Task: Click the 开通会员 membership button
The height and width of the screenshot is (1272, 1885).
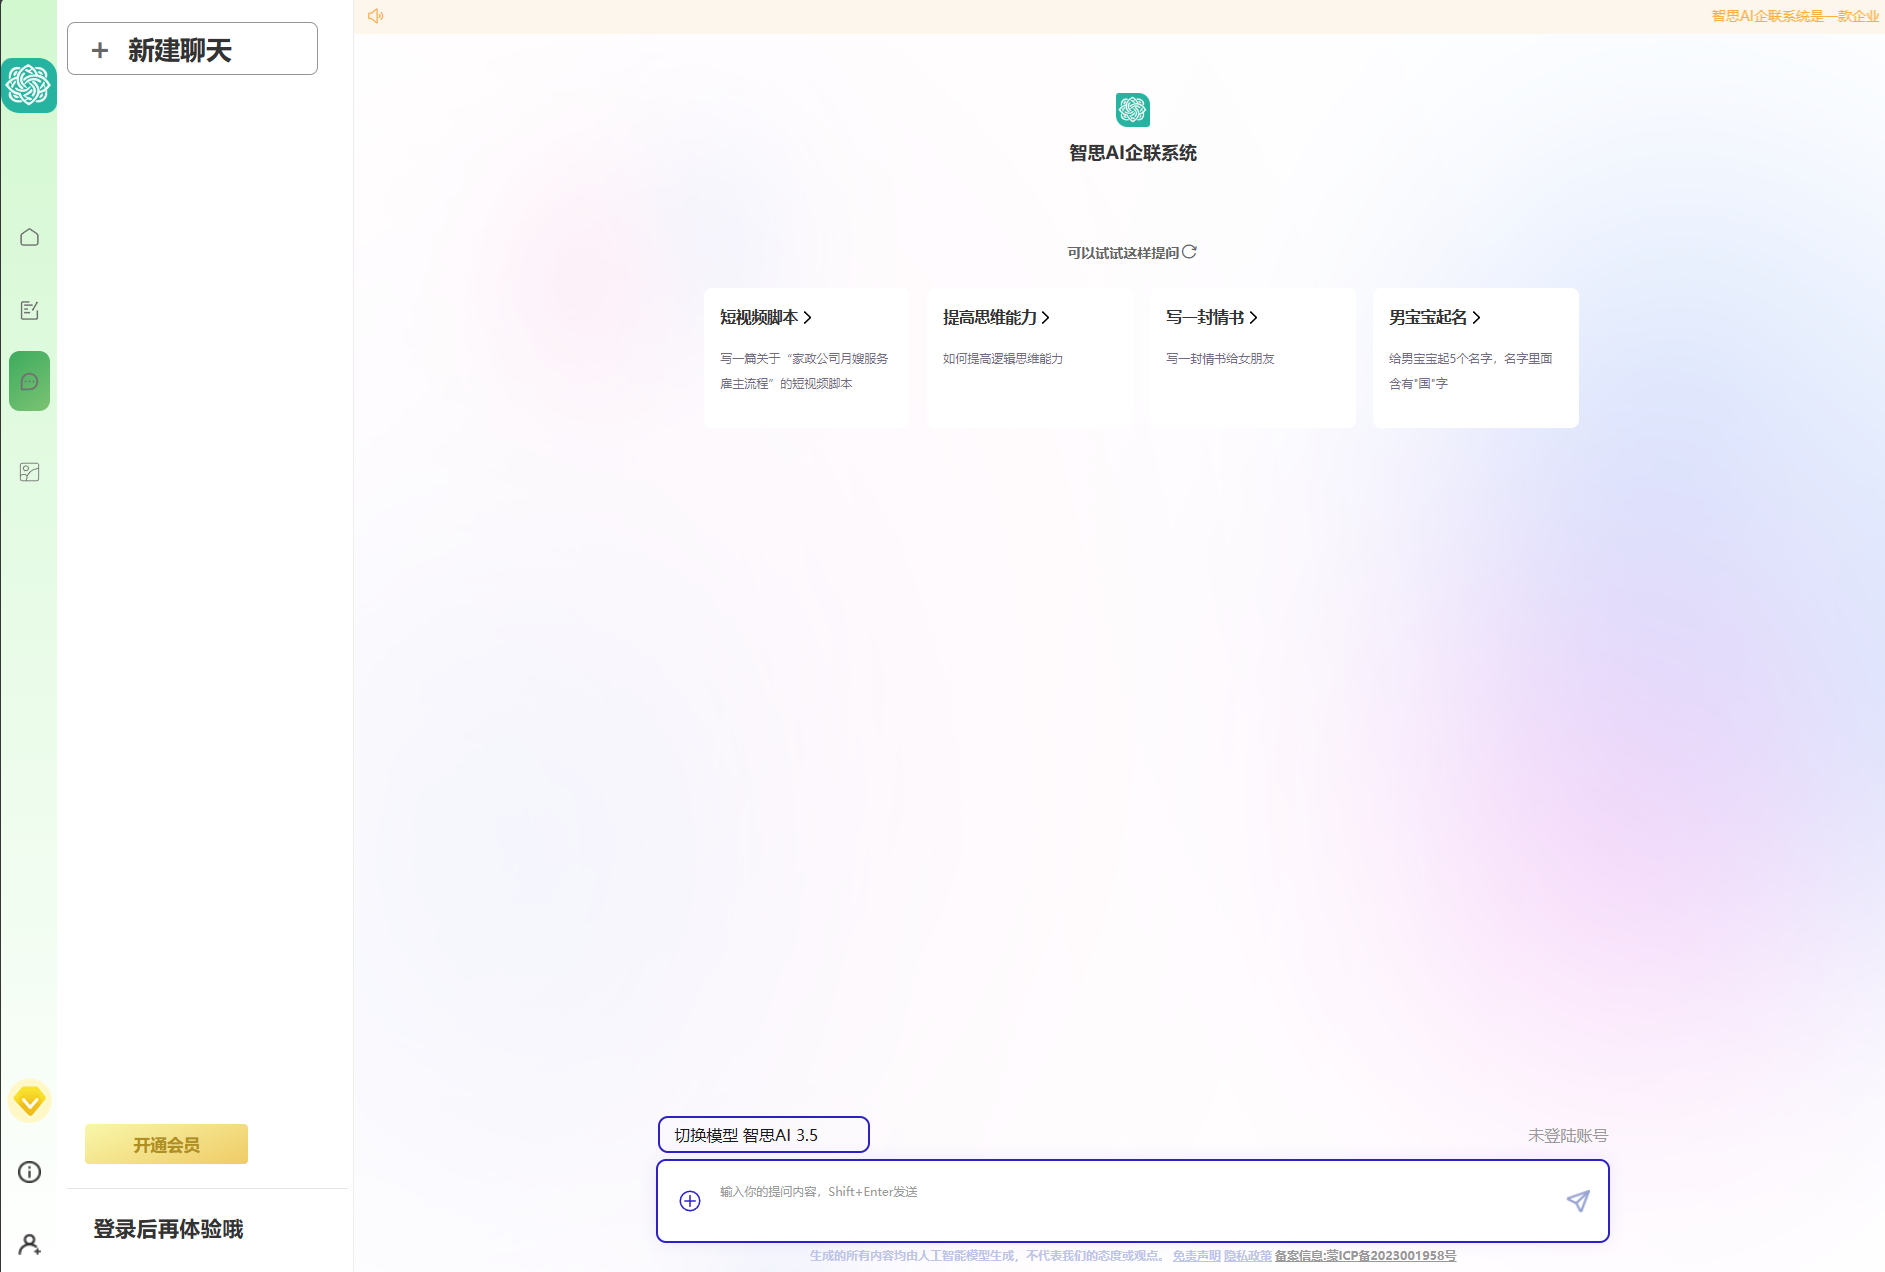Action: (x=165, y=1143)
